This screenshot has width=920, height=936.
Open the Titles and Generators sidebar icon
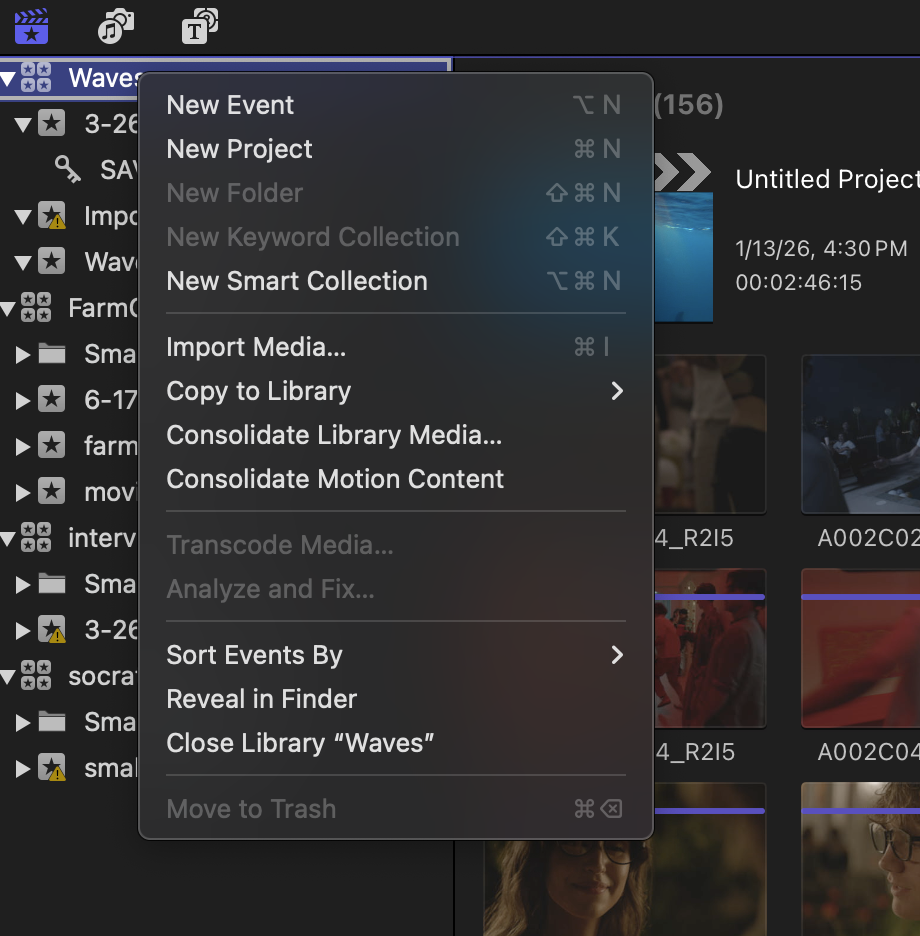pos(198,26)
